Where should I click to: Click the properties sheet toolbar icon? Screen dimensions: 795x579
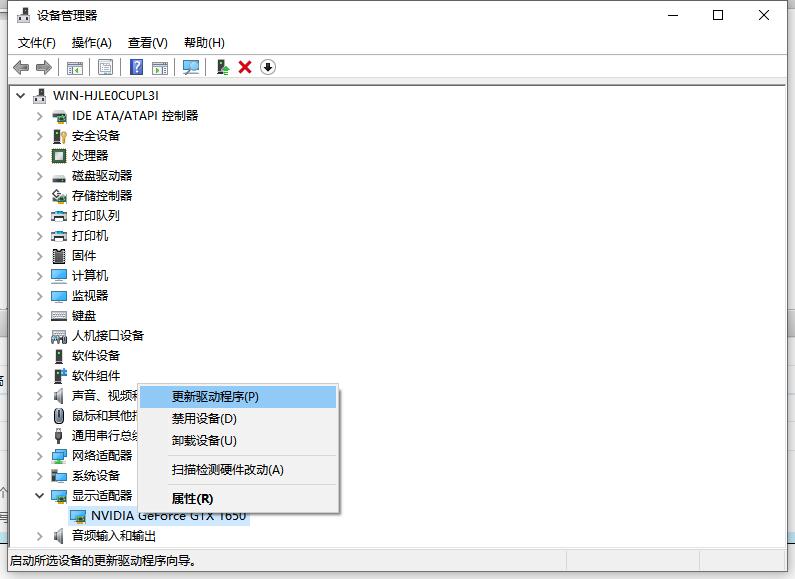coord(105,67)
